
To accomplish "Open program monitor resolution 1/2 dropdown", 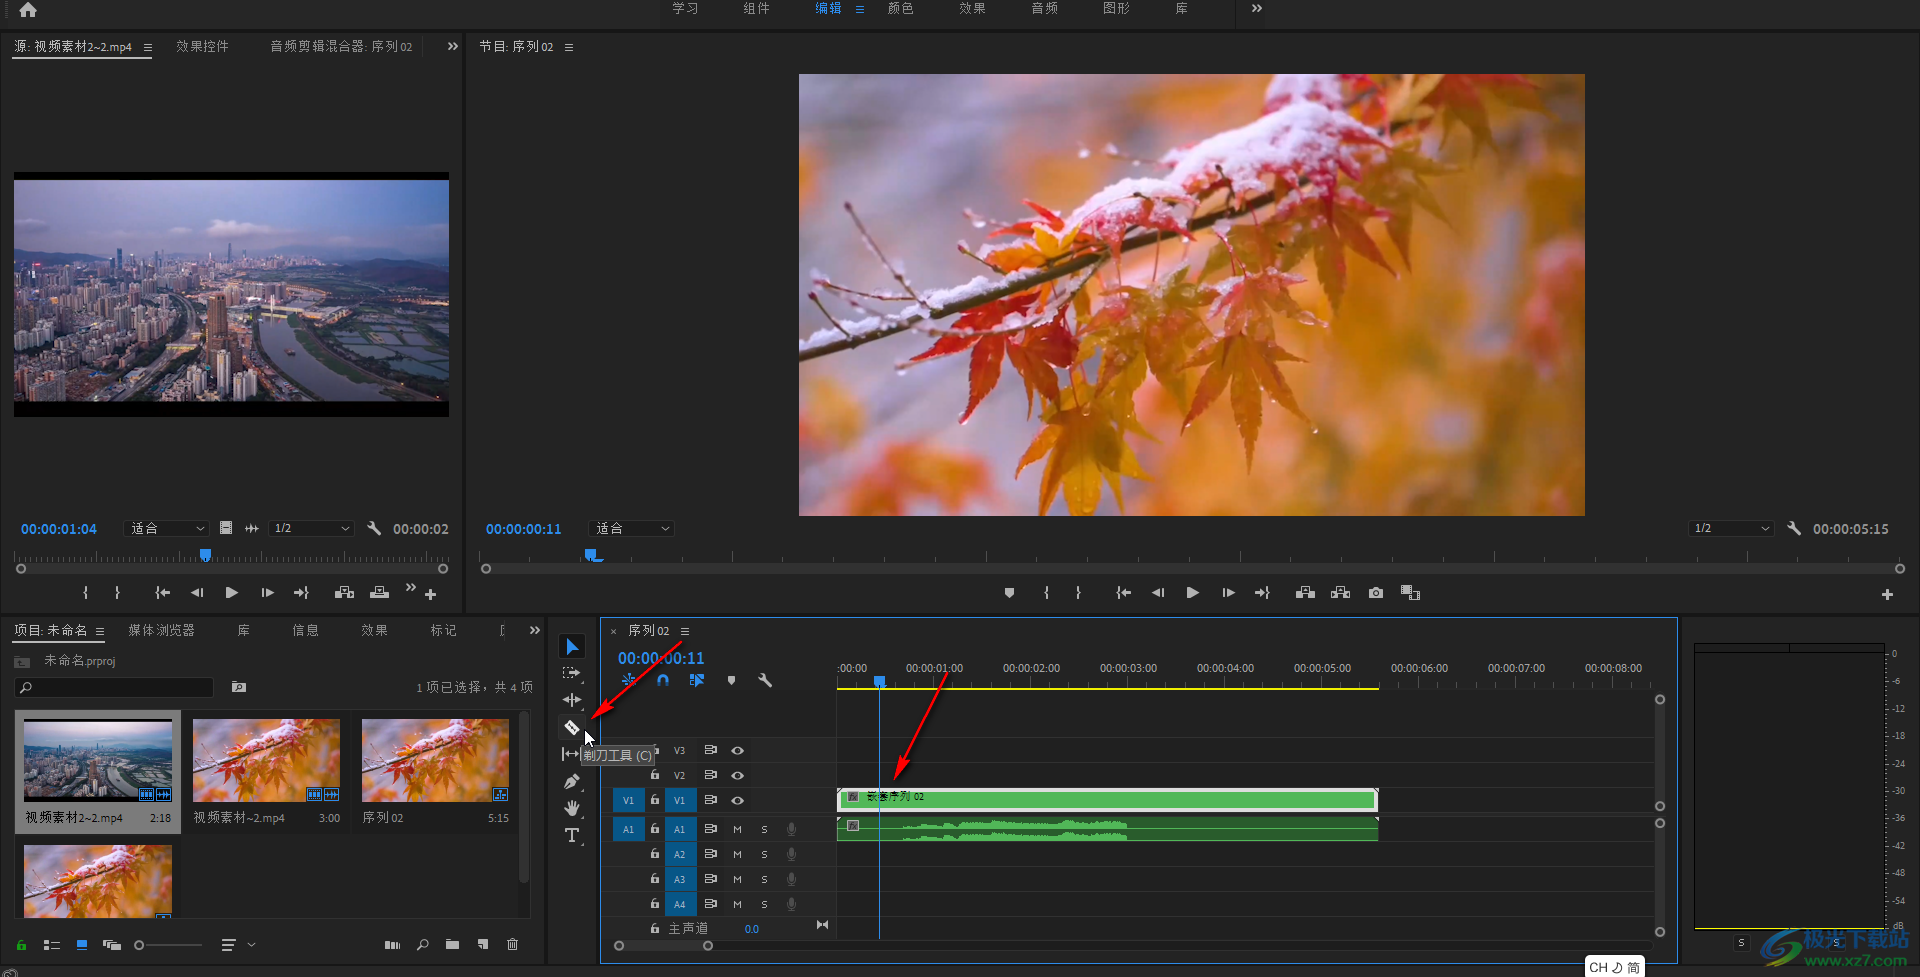I will click(1731, 528).
